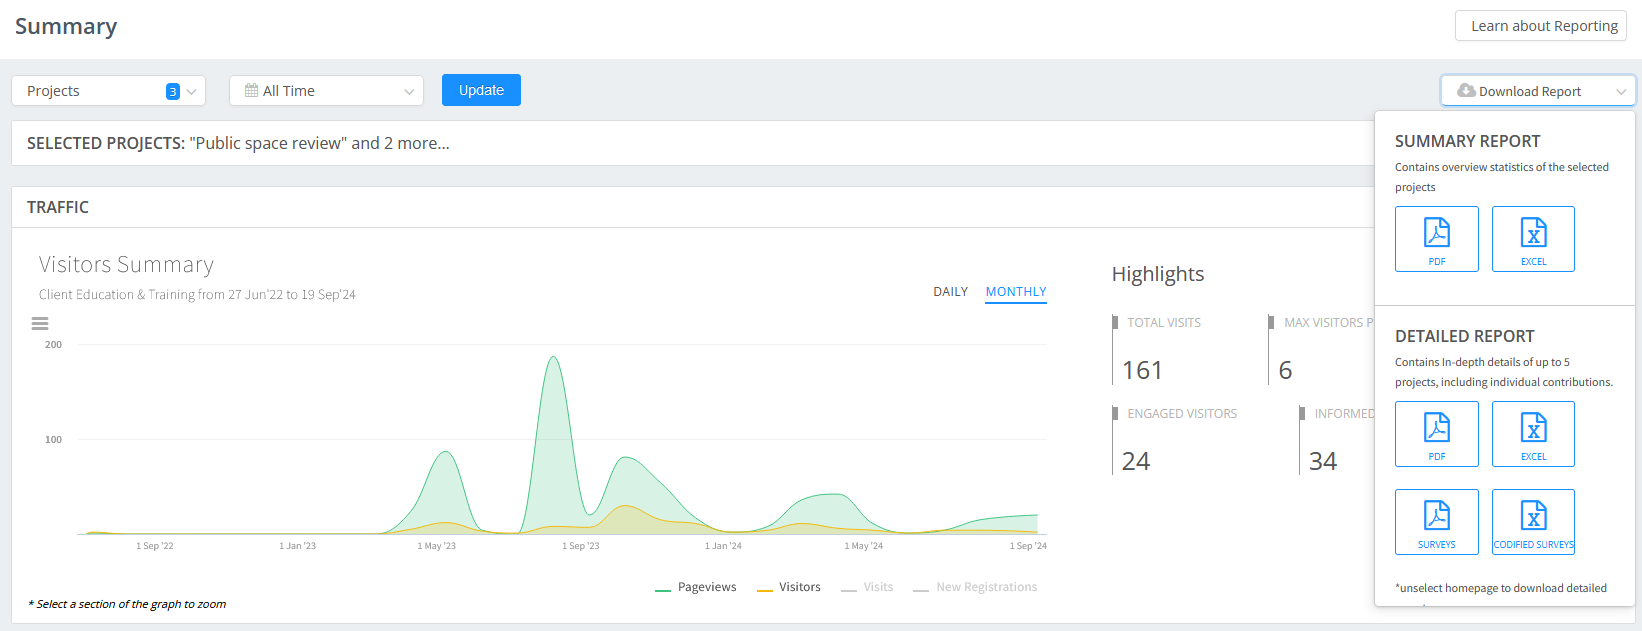This screenshot has width=1642, height=631.
Task: Switch chart to Daily view
Action: (x=951, y=292)
